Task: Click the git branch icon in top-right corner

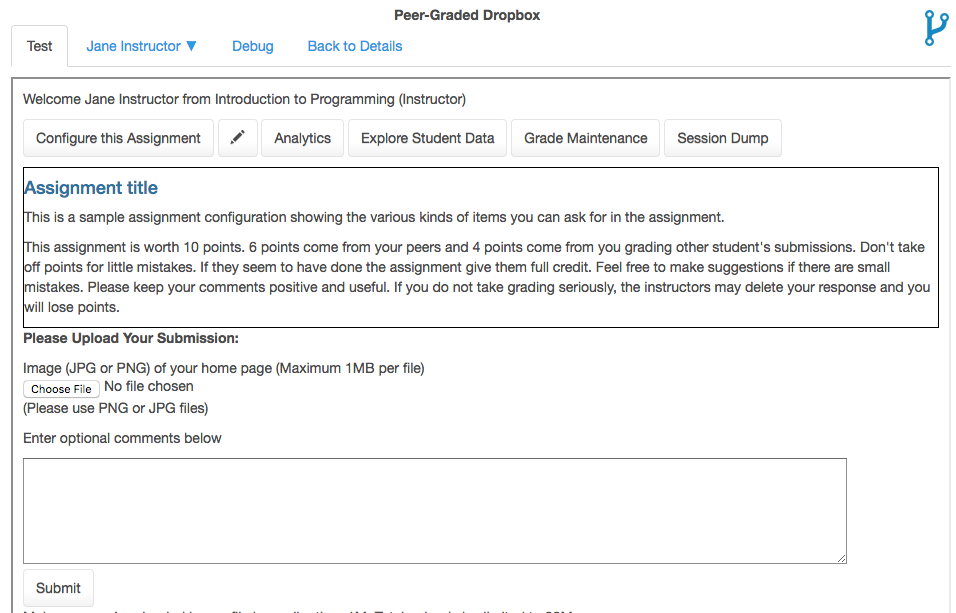Action: click(935, 28)
